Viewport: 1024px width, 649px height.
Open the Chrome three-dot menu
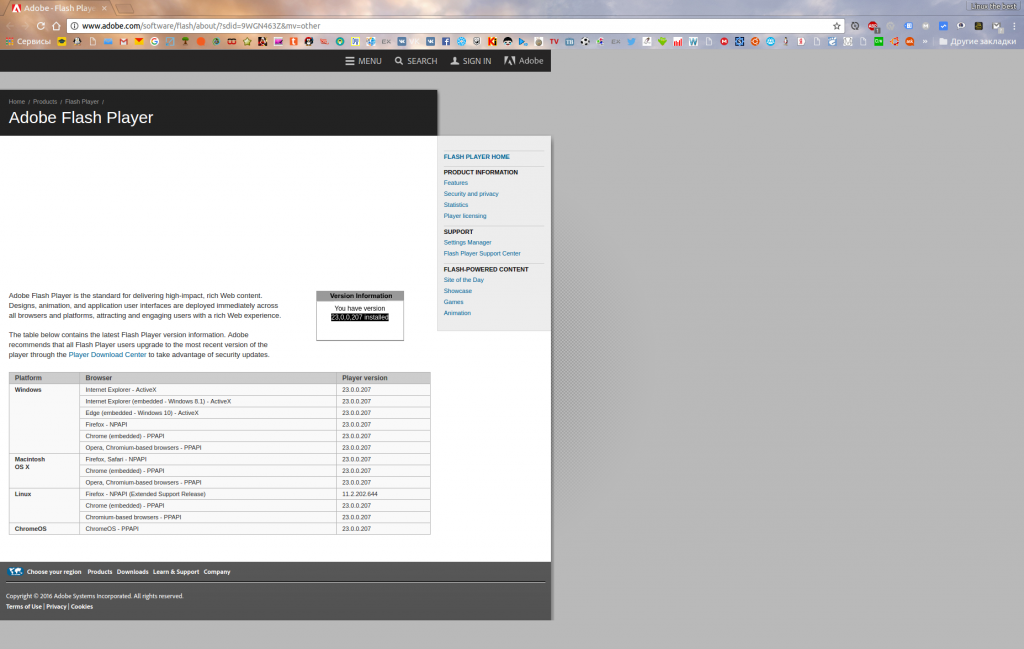(x=1012, y=25)
